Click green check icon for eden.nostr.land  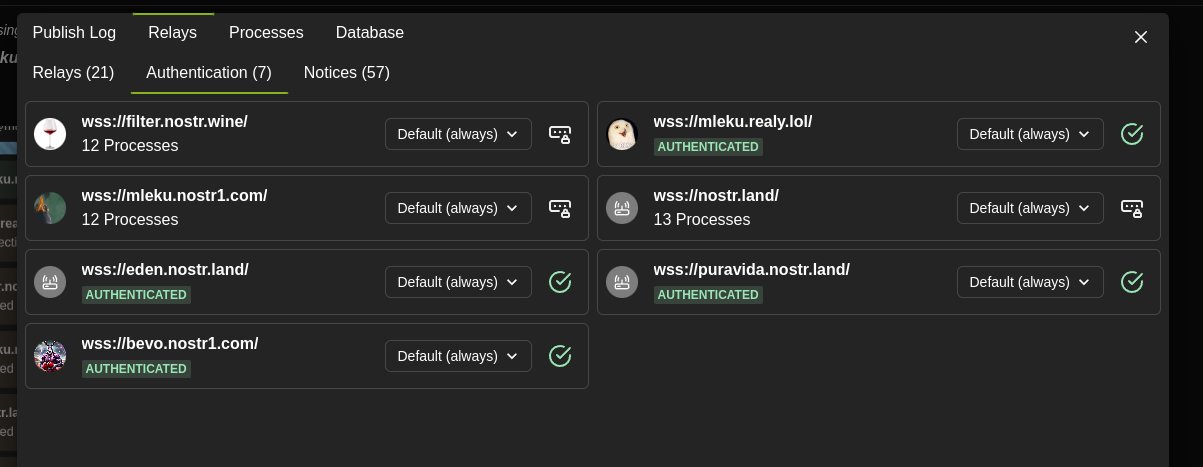tap(560, 282)
